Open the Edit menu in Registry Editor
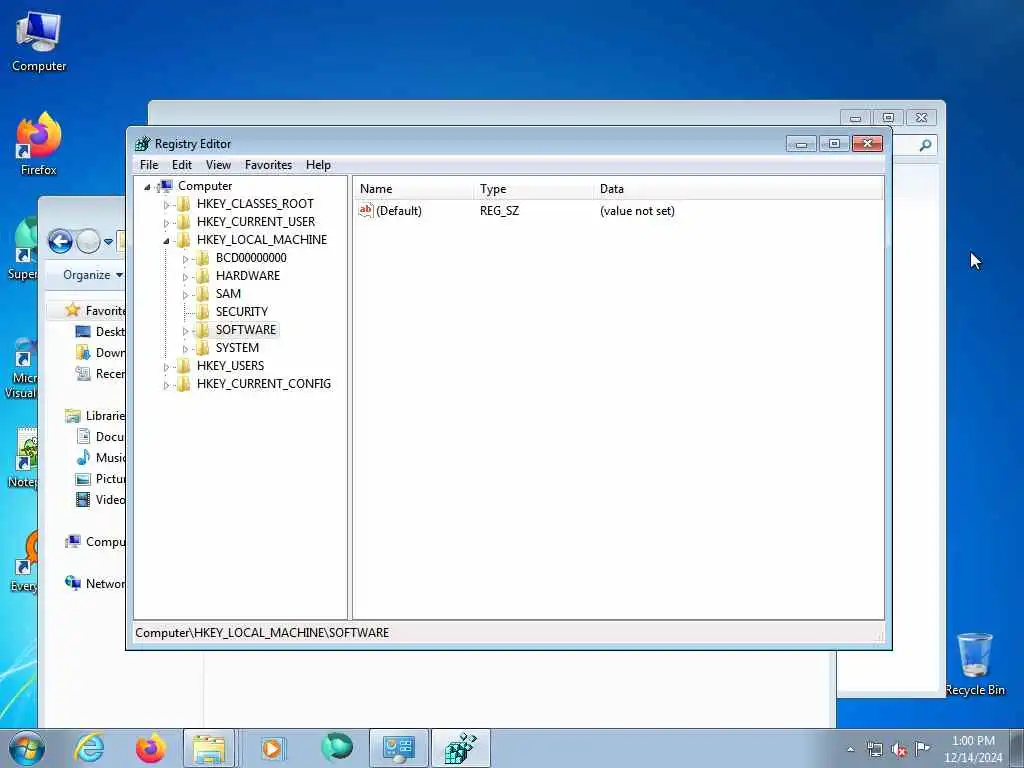Screen dimensions: 1024x768 tap(182, 165)
